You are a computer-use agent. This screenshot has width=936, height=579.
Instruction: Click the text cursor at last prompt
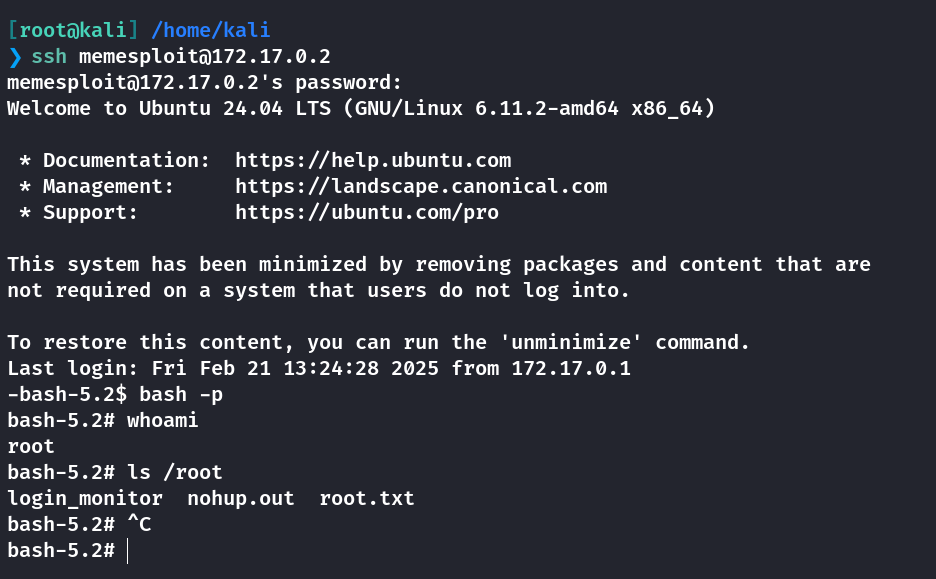click(x=128, y=550)
